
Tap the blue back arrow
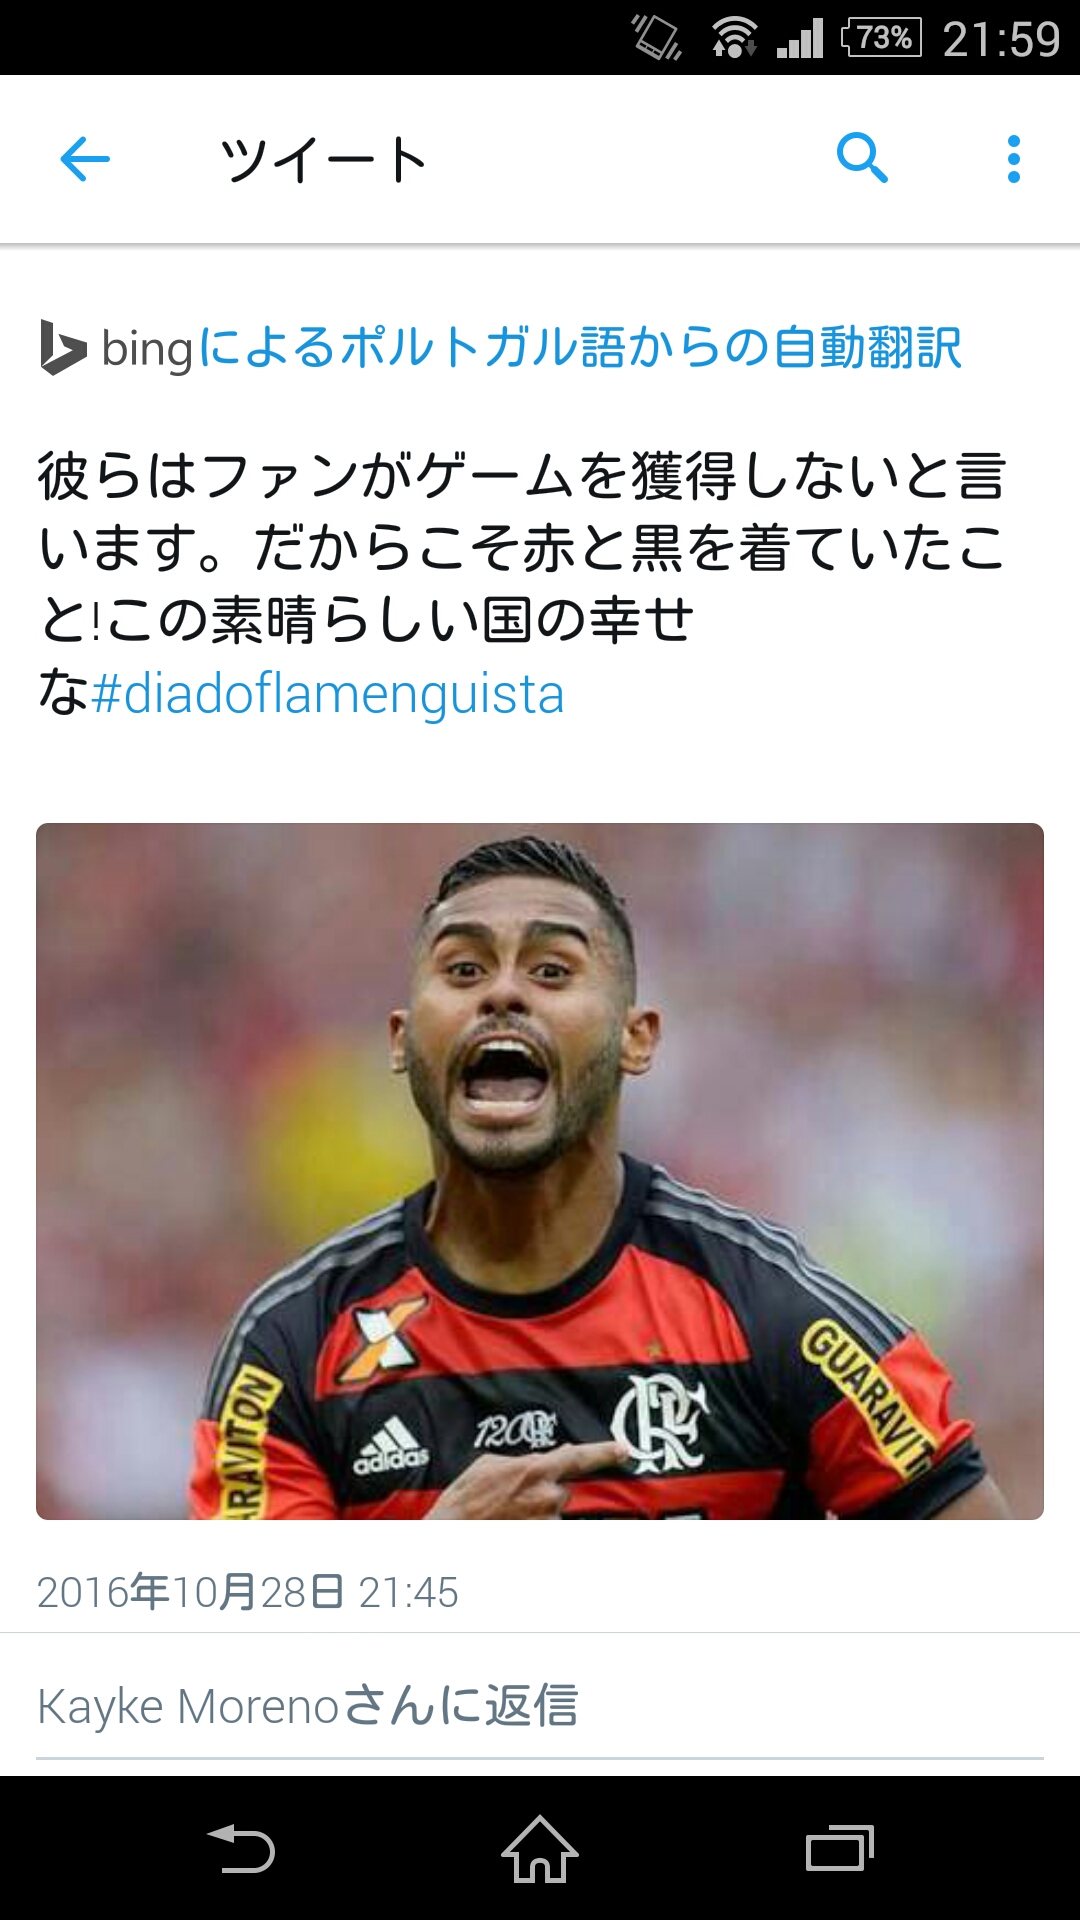pyautogui.click(x=85, y=159)
